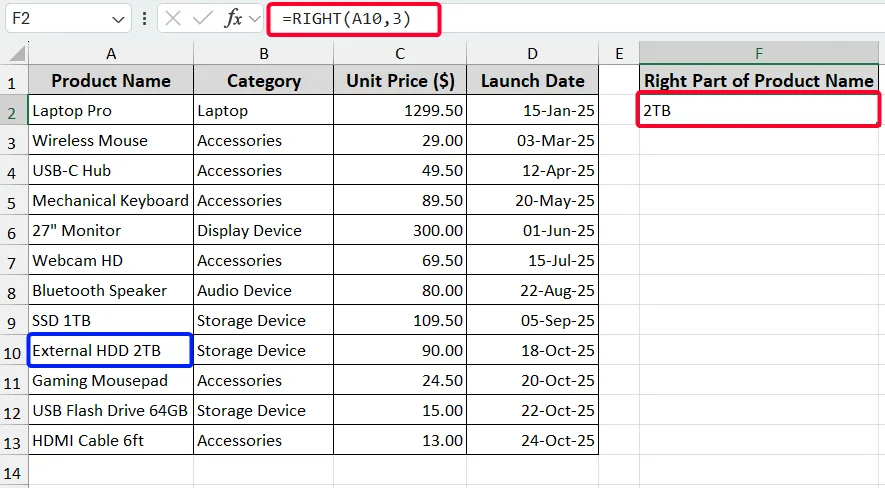This screenshot has width=885, height=488.
Task: Expand the Name Box dropdown arrow
Action: tap(118, 20)
